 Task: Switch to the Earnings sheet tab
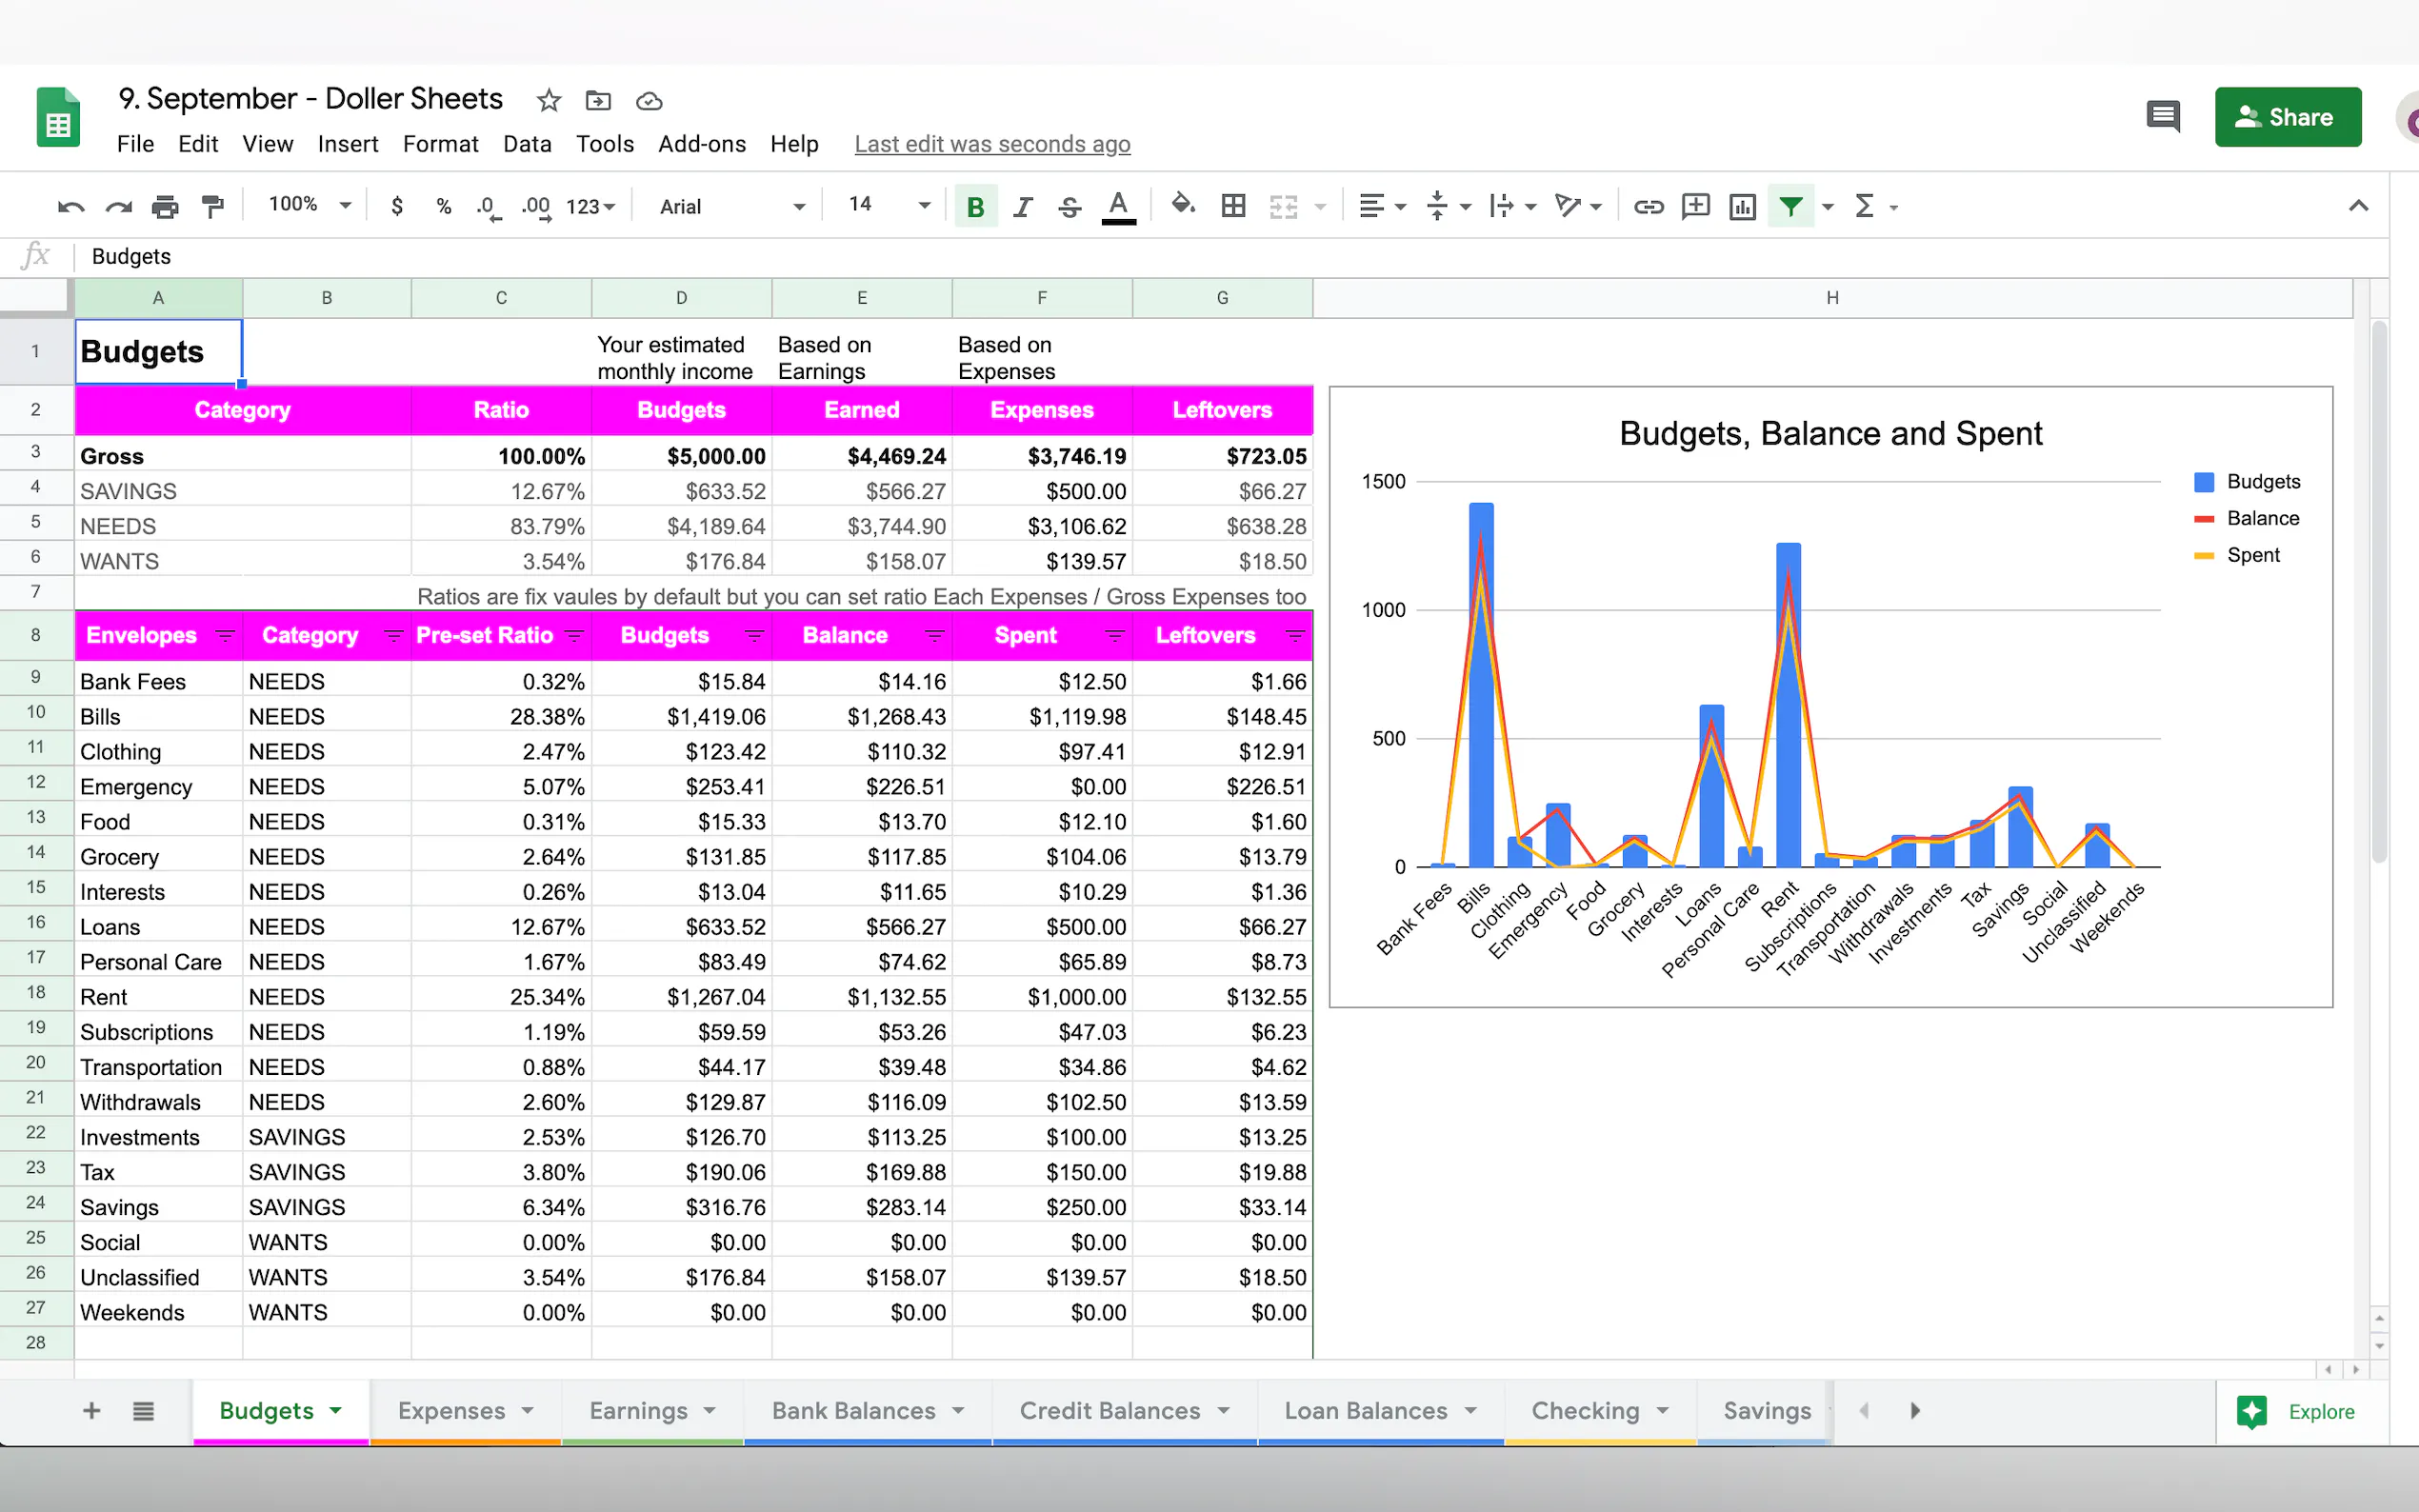pos(653,1411)
